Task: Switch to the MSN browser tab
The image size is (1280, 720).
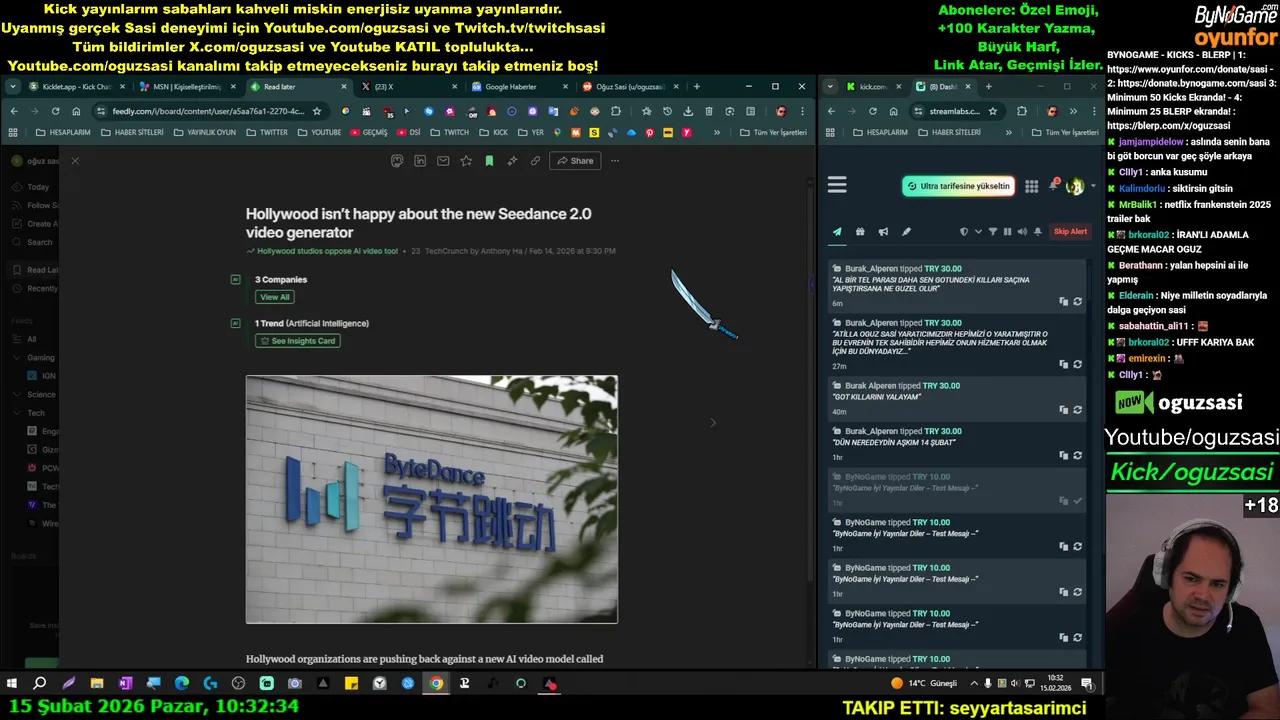Action: (x=186, y=87)
